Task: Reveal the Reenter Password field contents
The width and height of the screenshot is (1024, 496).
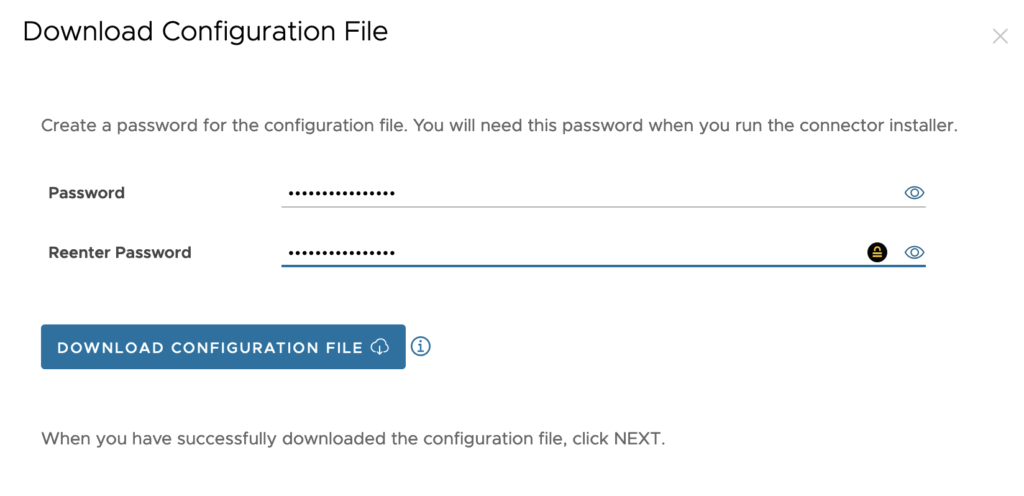Action: click(x=914, y=253)
